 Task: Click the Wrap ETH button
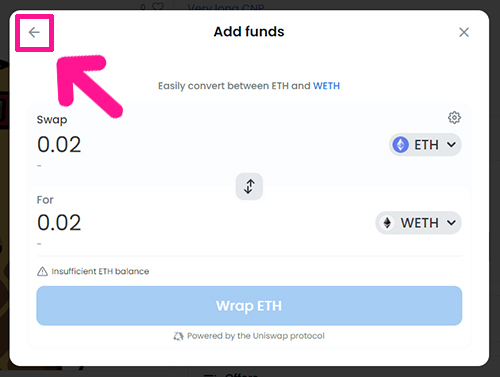point(249,306)
